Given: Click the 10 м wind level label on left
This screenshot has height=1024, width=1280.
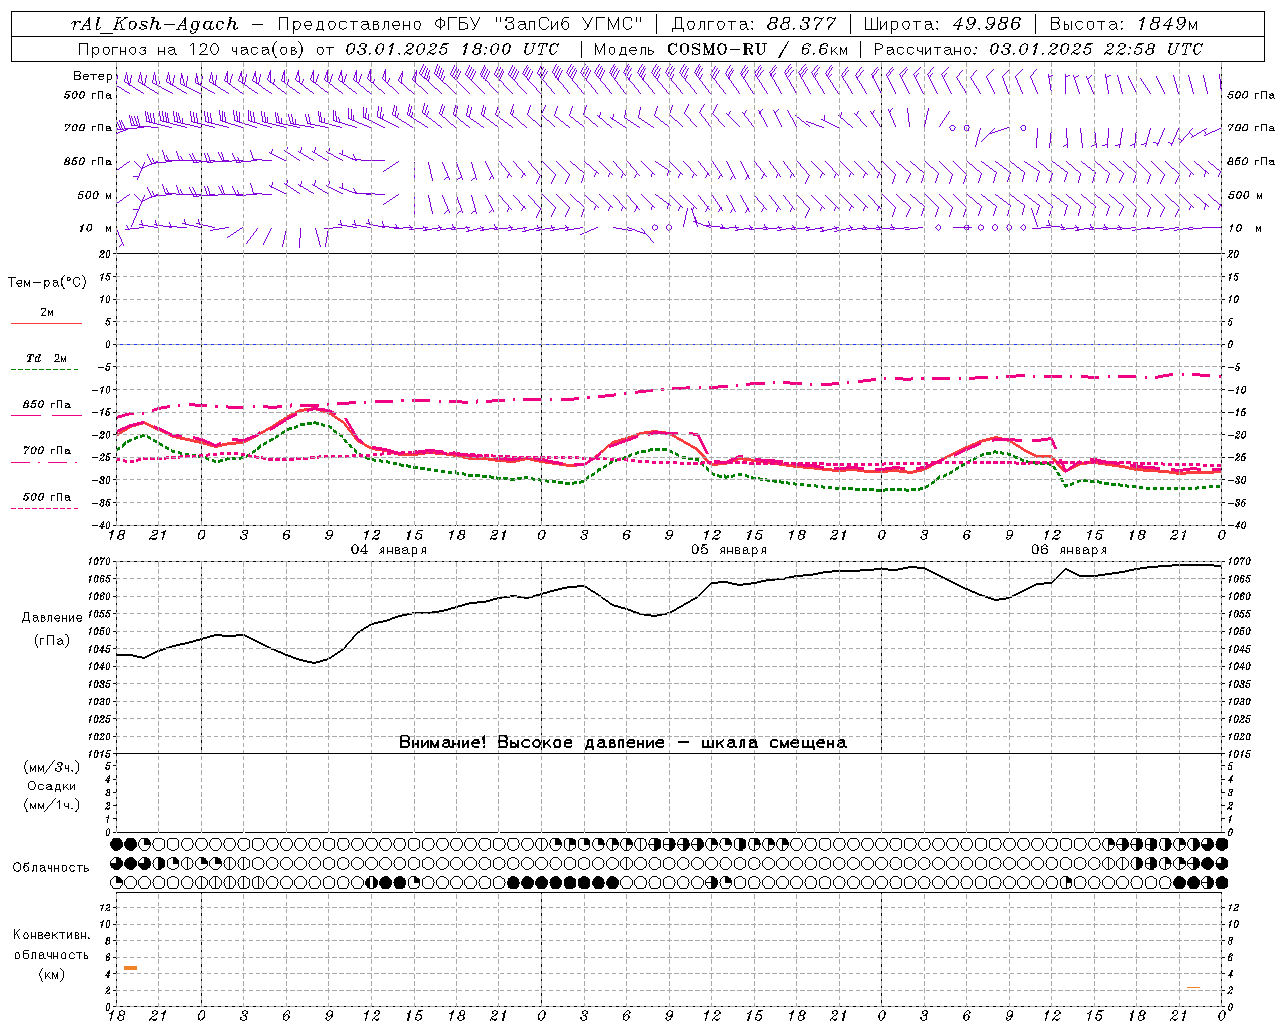Looking at the screenshot, I should [x=95, y=228].
